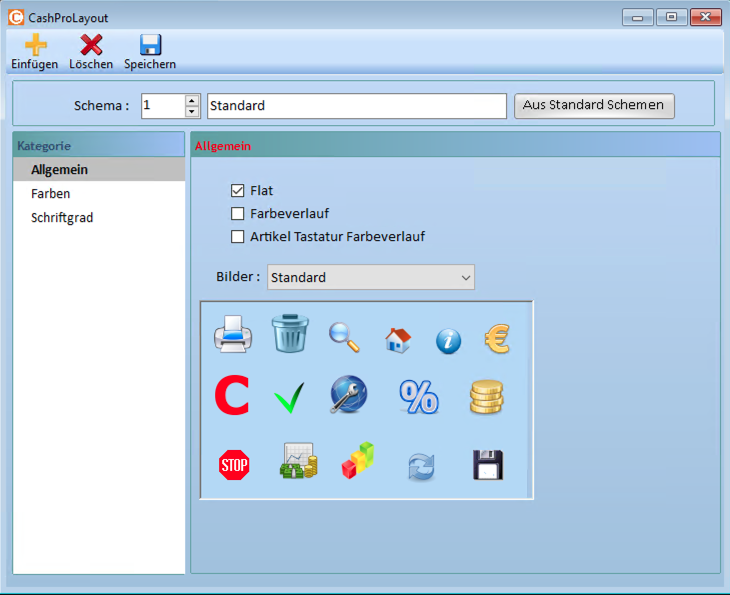Click the Speichern floppy disk icon
The height and width of the screenshot is (595, 730).
coord(150,45)
